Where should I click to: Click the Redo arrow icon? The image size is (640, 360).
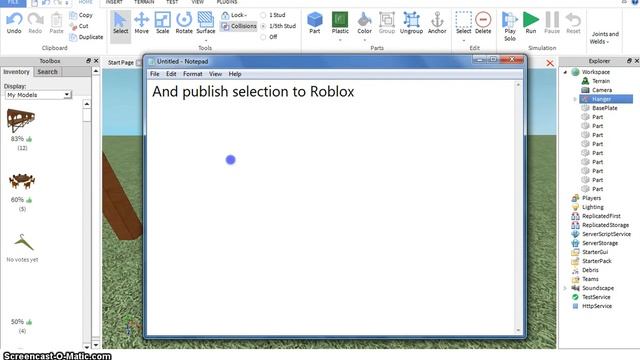35,19
